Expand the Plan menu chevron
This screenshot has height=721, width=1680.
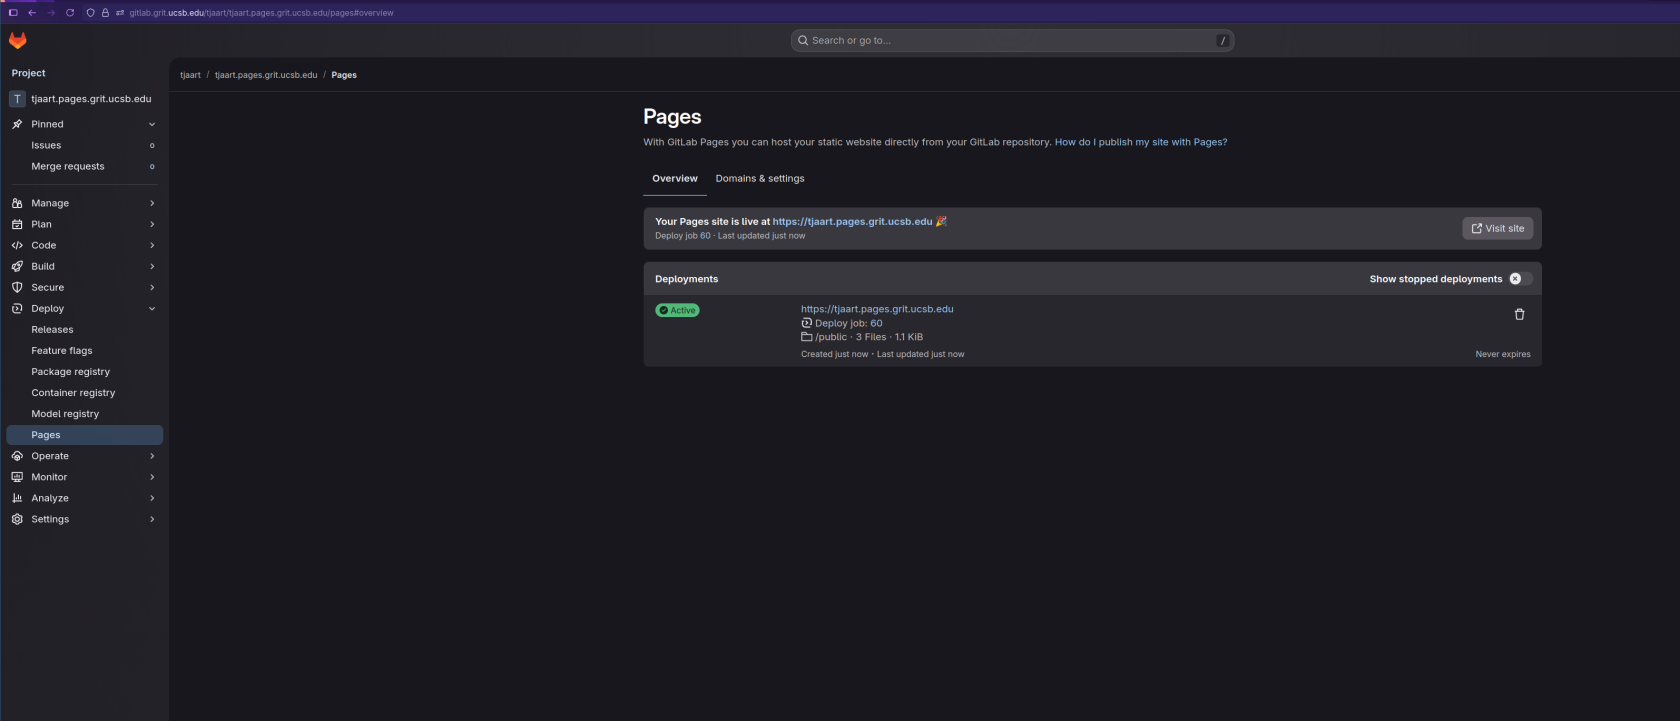pos(152,224)
